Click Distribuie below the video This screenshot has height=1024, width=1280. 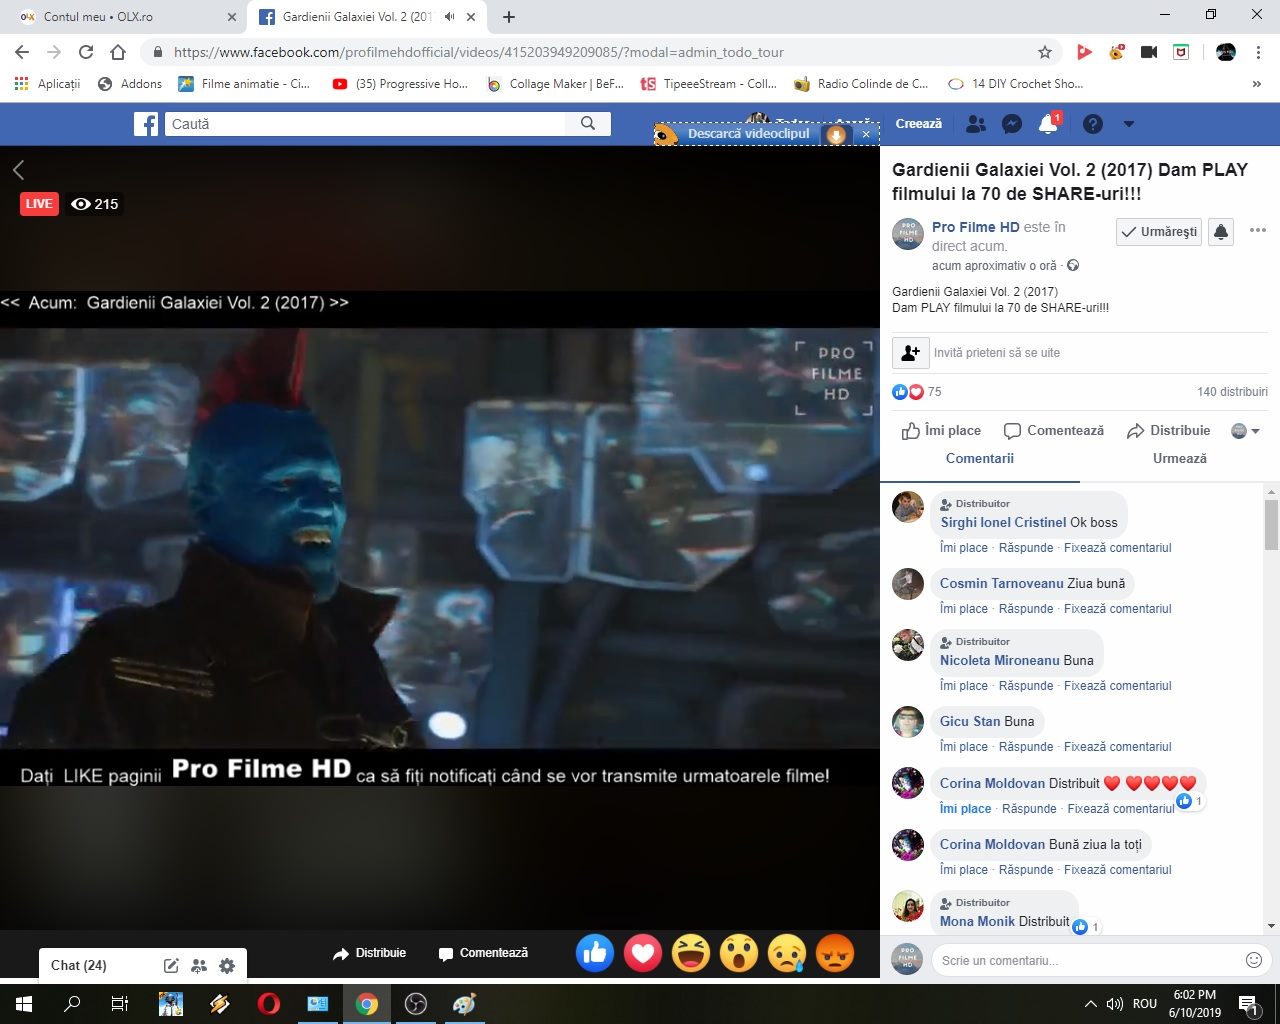point(370,953)
